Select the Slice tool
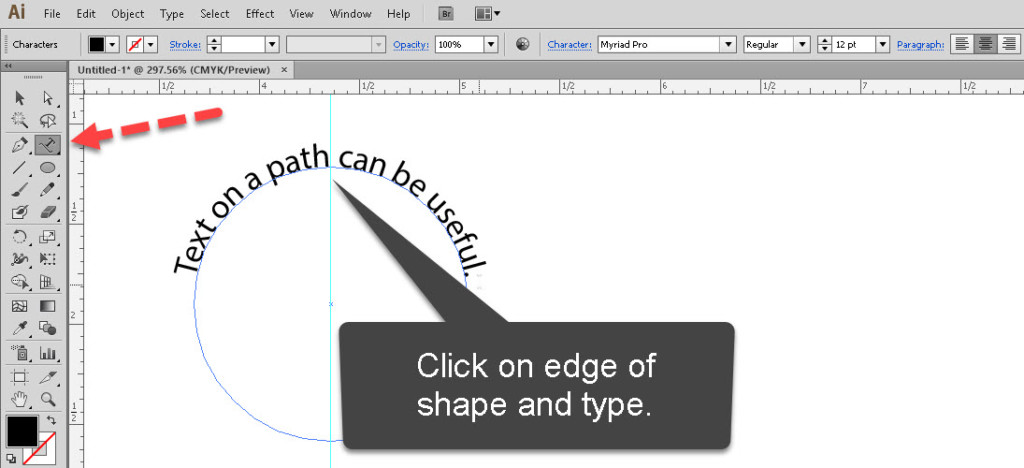 click(48, 377)
